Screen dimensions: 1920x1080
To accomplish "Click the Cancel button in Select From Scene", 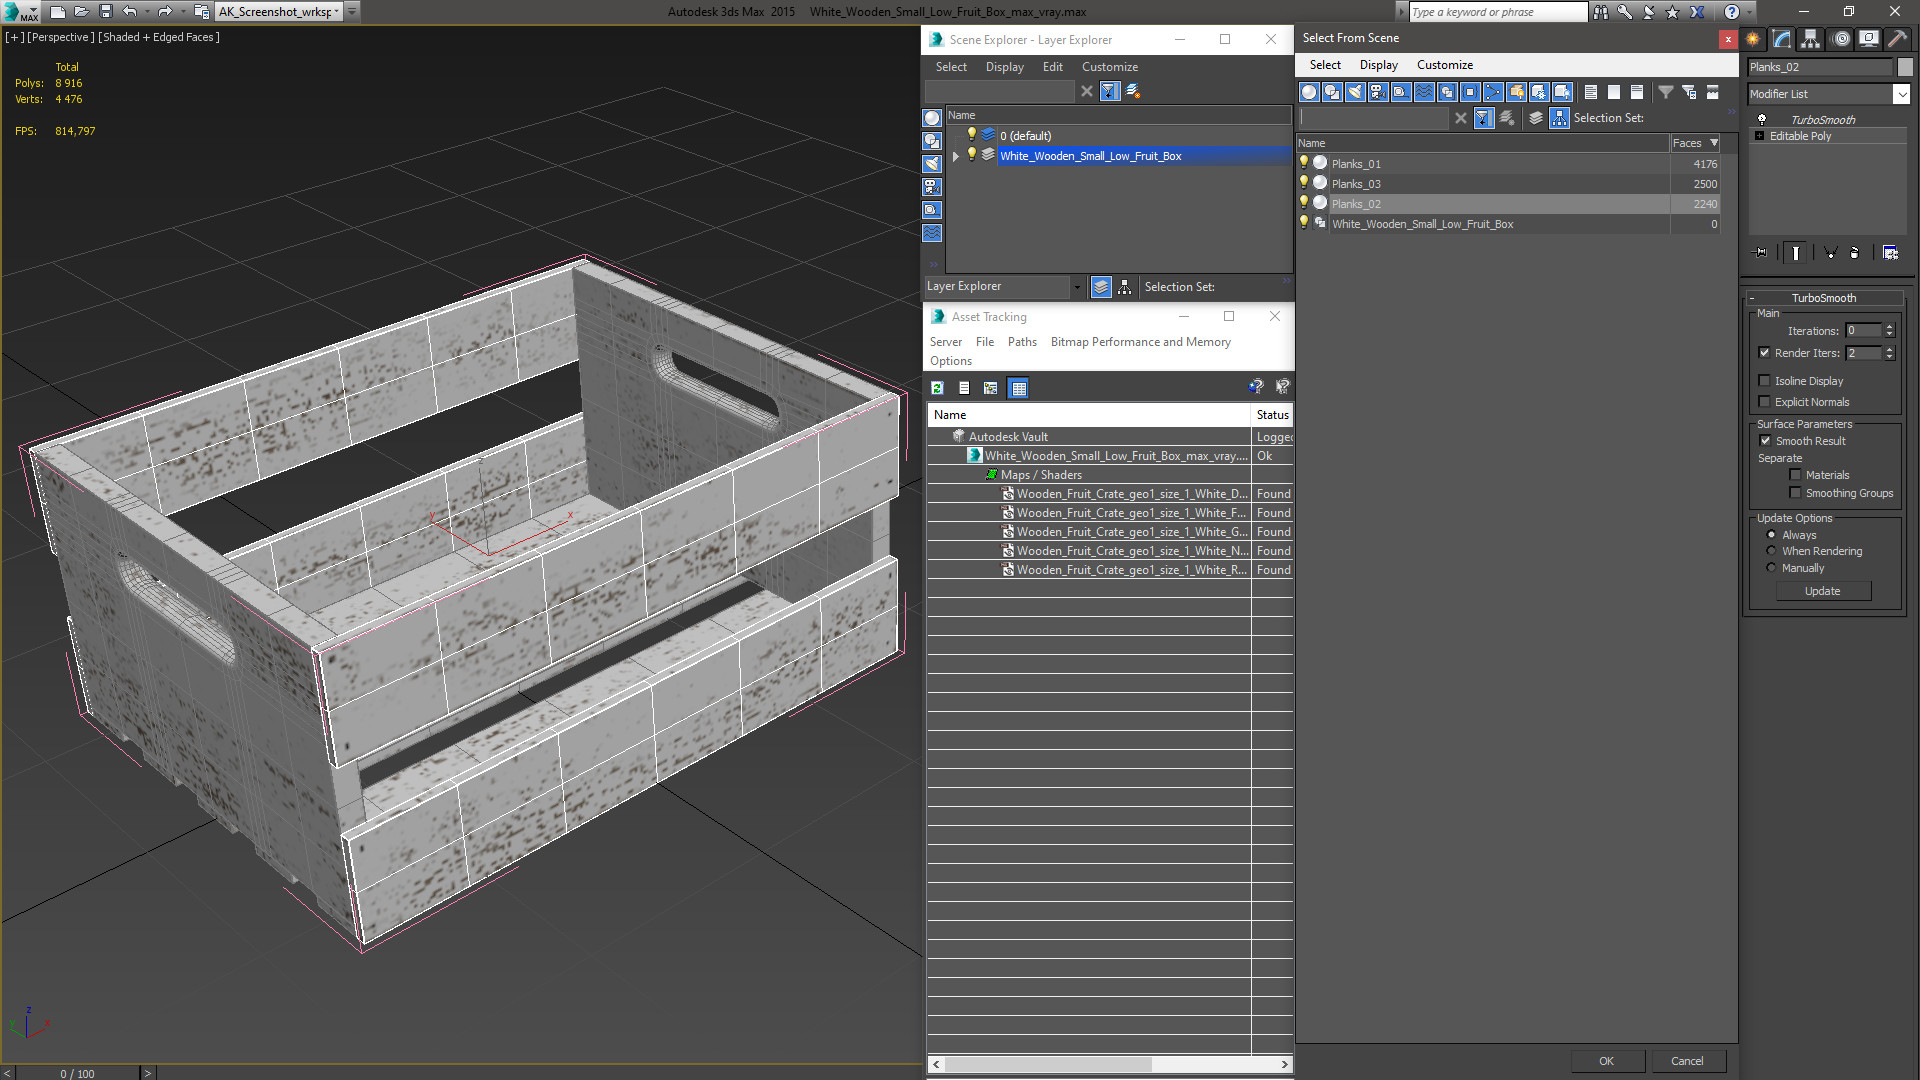I will pos(1687,1061).
